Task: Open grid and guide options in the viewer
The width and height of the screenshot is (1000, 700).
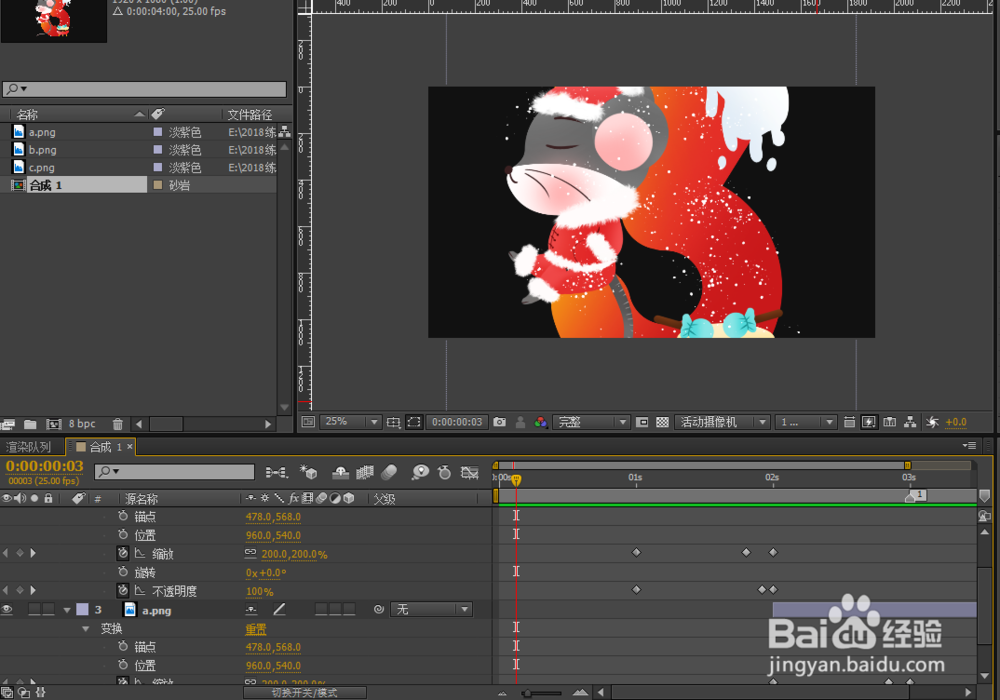Action: coord(393,422)
